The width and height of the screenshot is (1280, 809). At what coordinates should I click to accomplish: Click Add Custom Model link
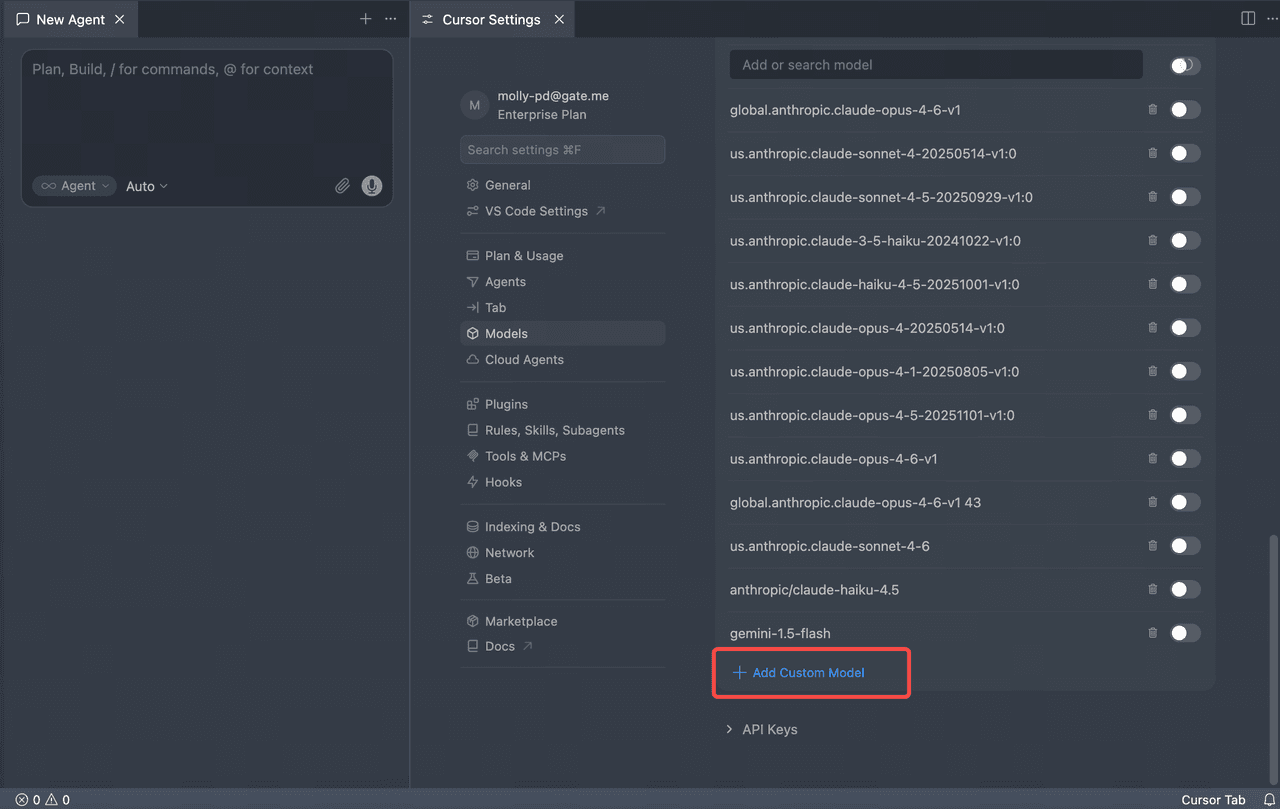799,673
